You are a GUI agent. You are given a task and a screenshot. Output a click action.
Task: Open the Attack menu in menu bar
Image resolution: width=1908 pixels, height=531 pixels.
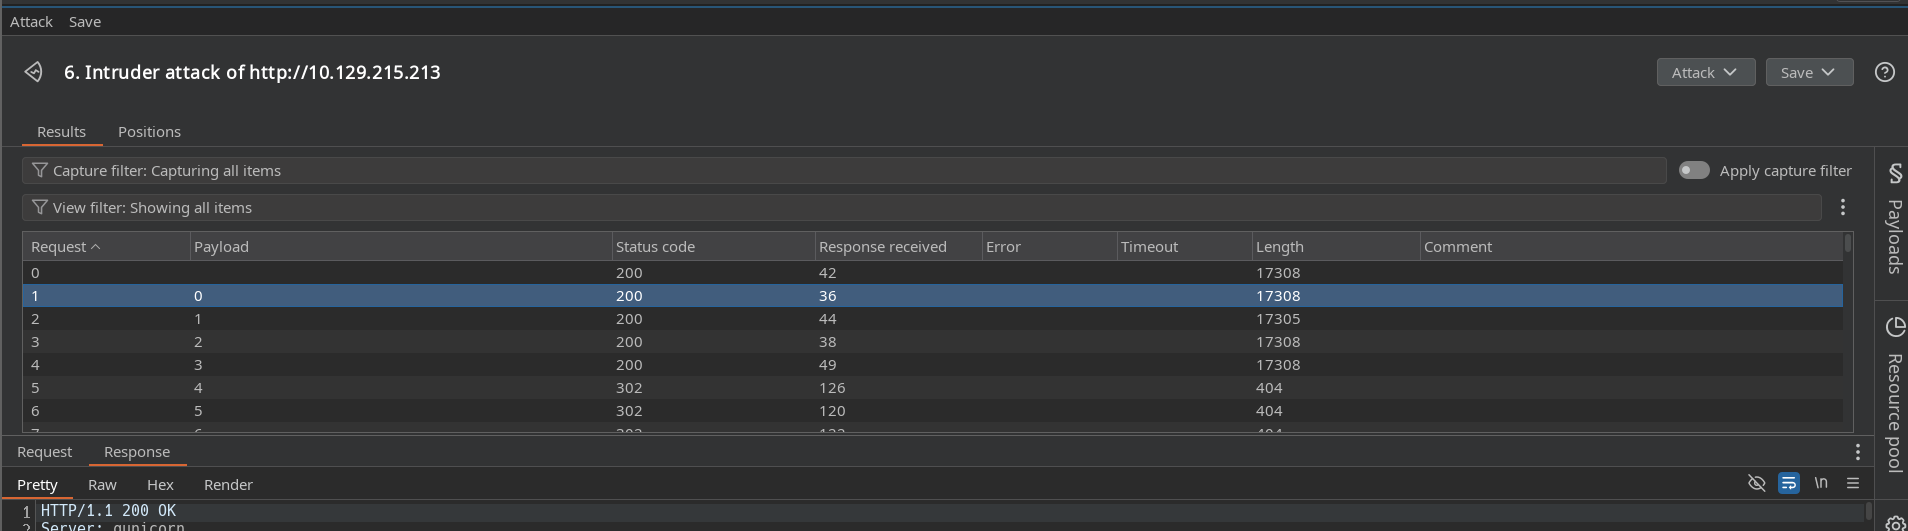click(31, 21)
